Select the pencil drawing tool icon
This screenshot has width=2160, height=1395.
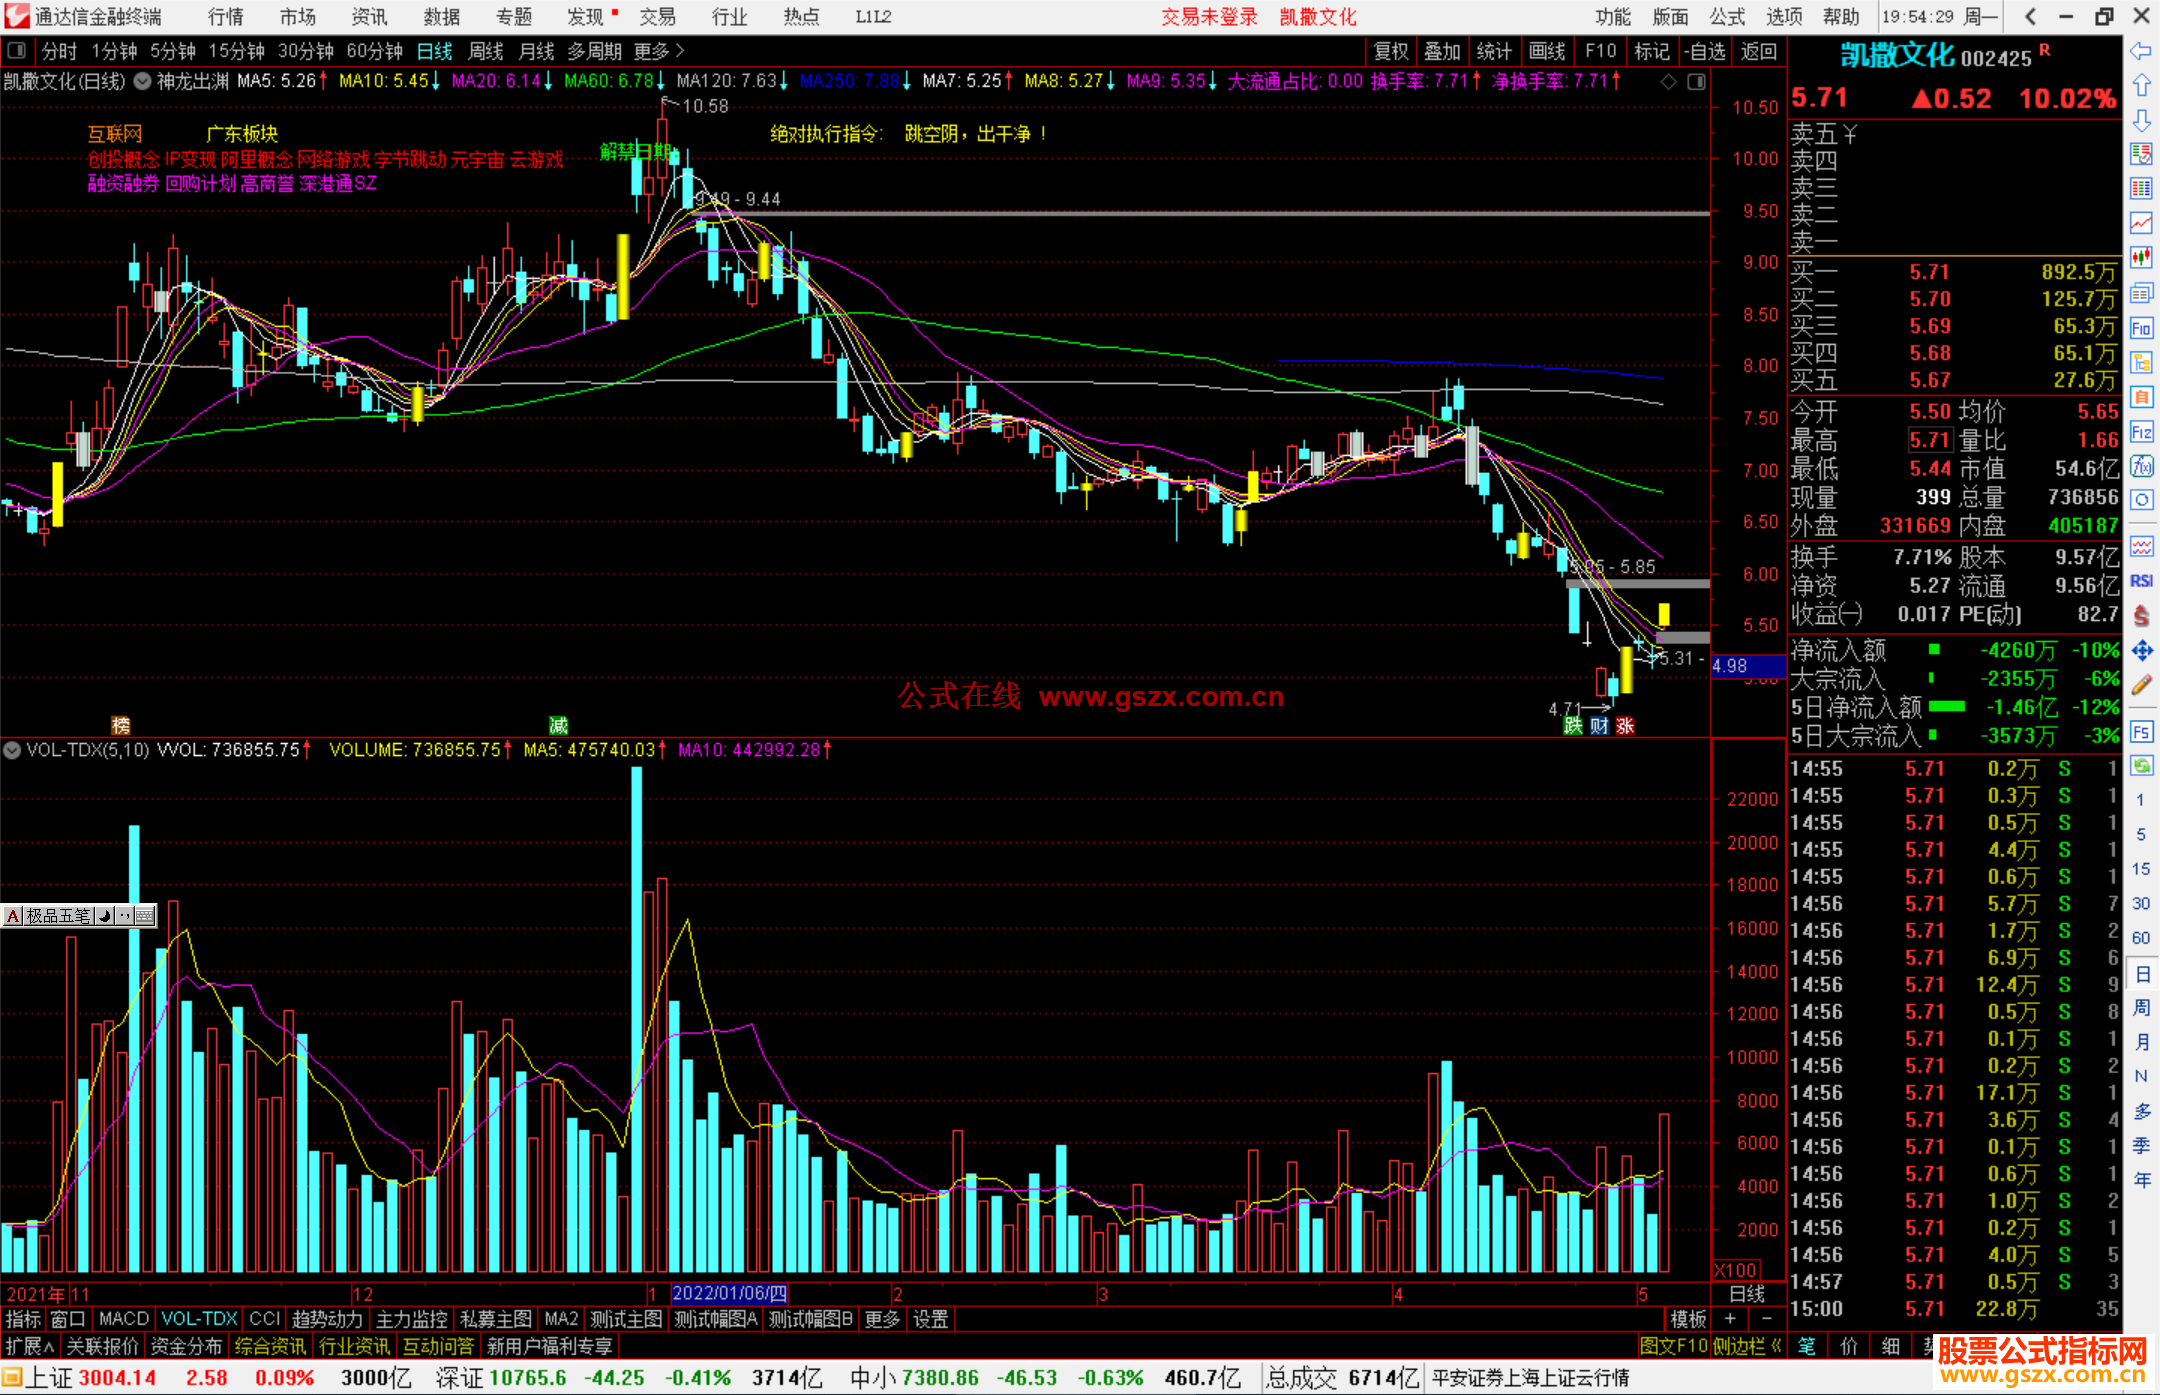(x=2141, y=685)
